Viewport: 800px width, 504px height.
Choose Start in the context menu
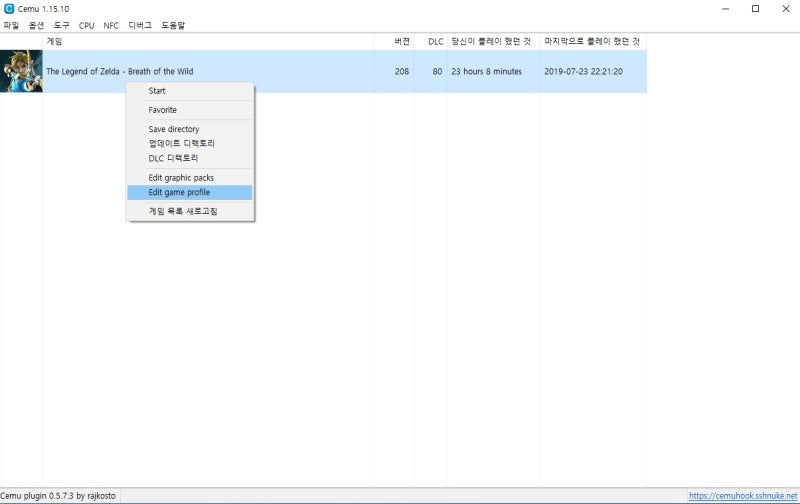[x=190, y=91]
